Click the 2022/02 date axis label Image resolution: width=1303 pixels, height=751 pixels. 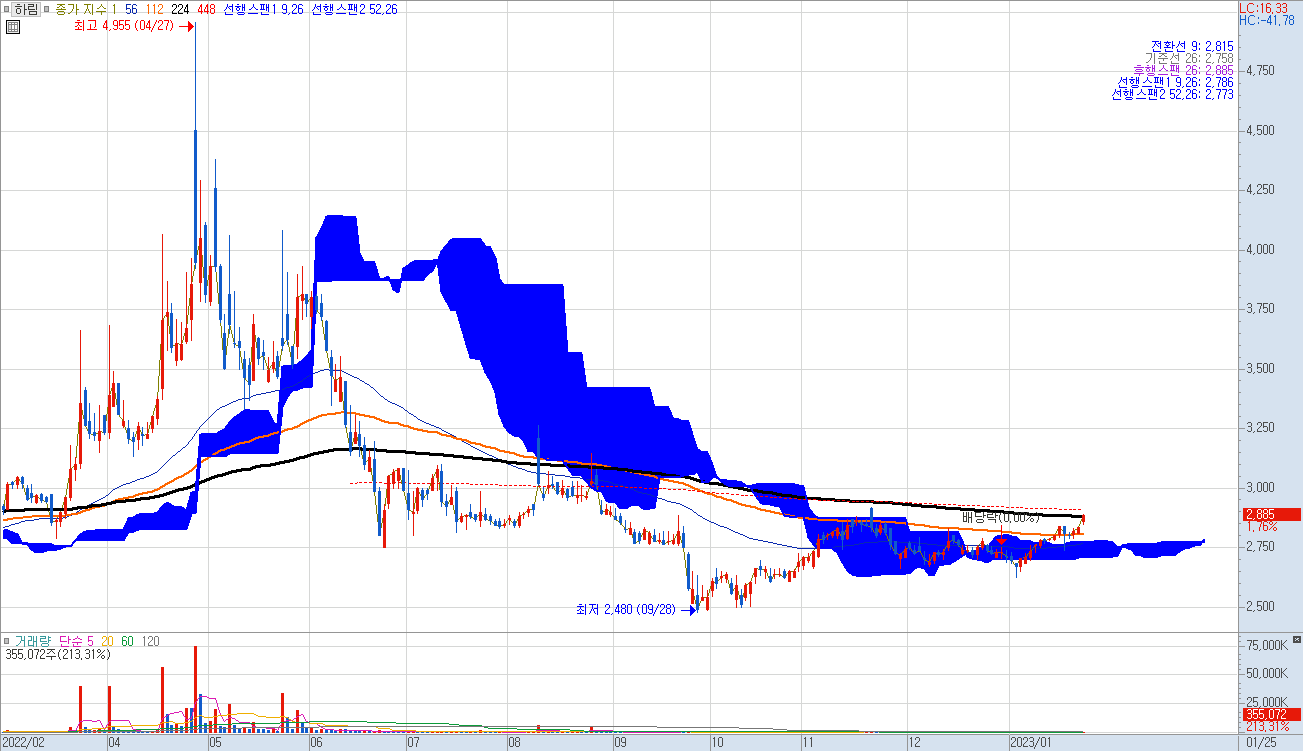pyautogui.click(x=22, y=743)
